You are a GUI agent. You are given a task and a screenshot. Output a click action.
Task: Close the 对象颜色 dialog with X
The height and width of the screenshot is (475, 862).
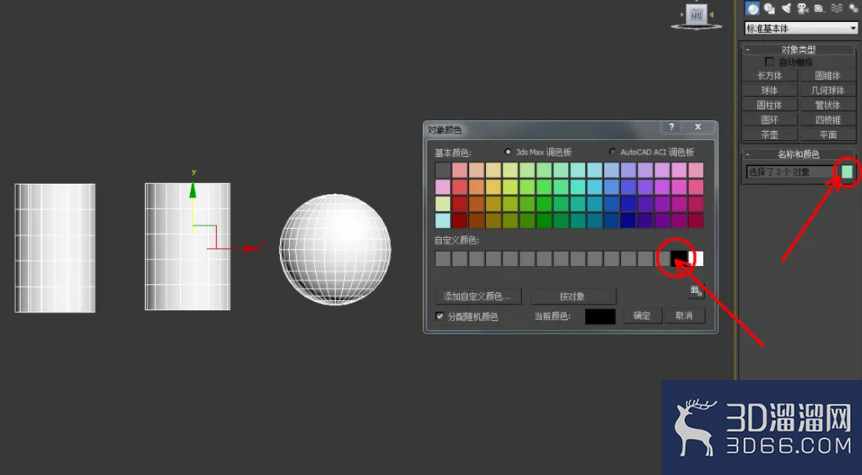(x=698, y=127)
